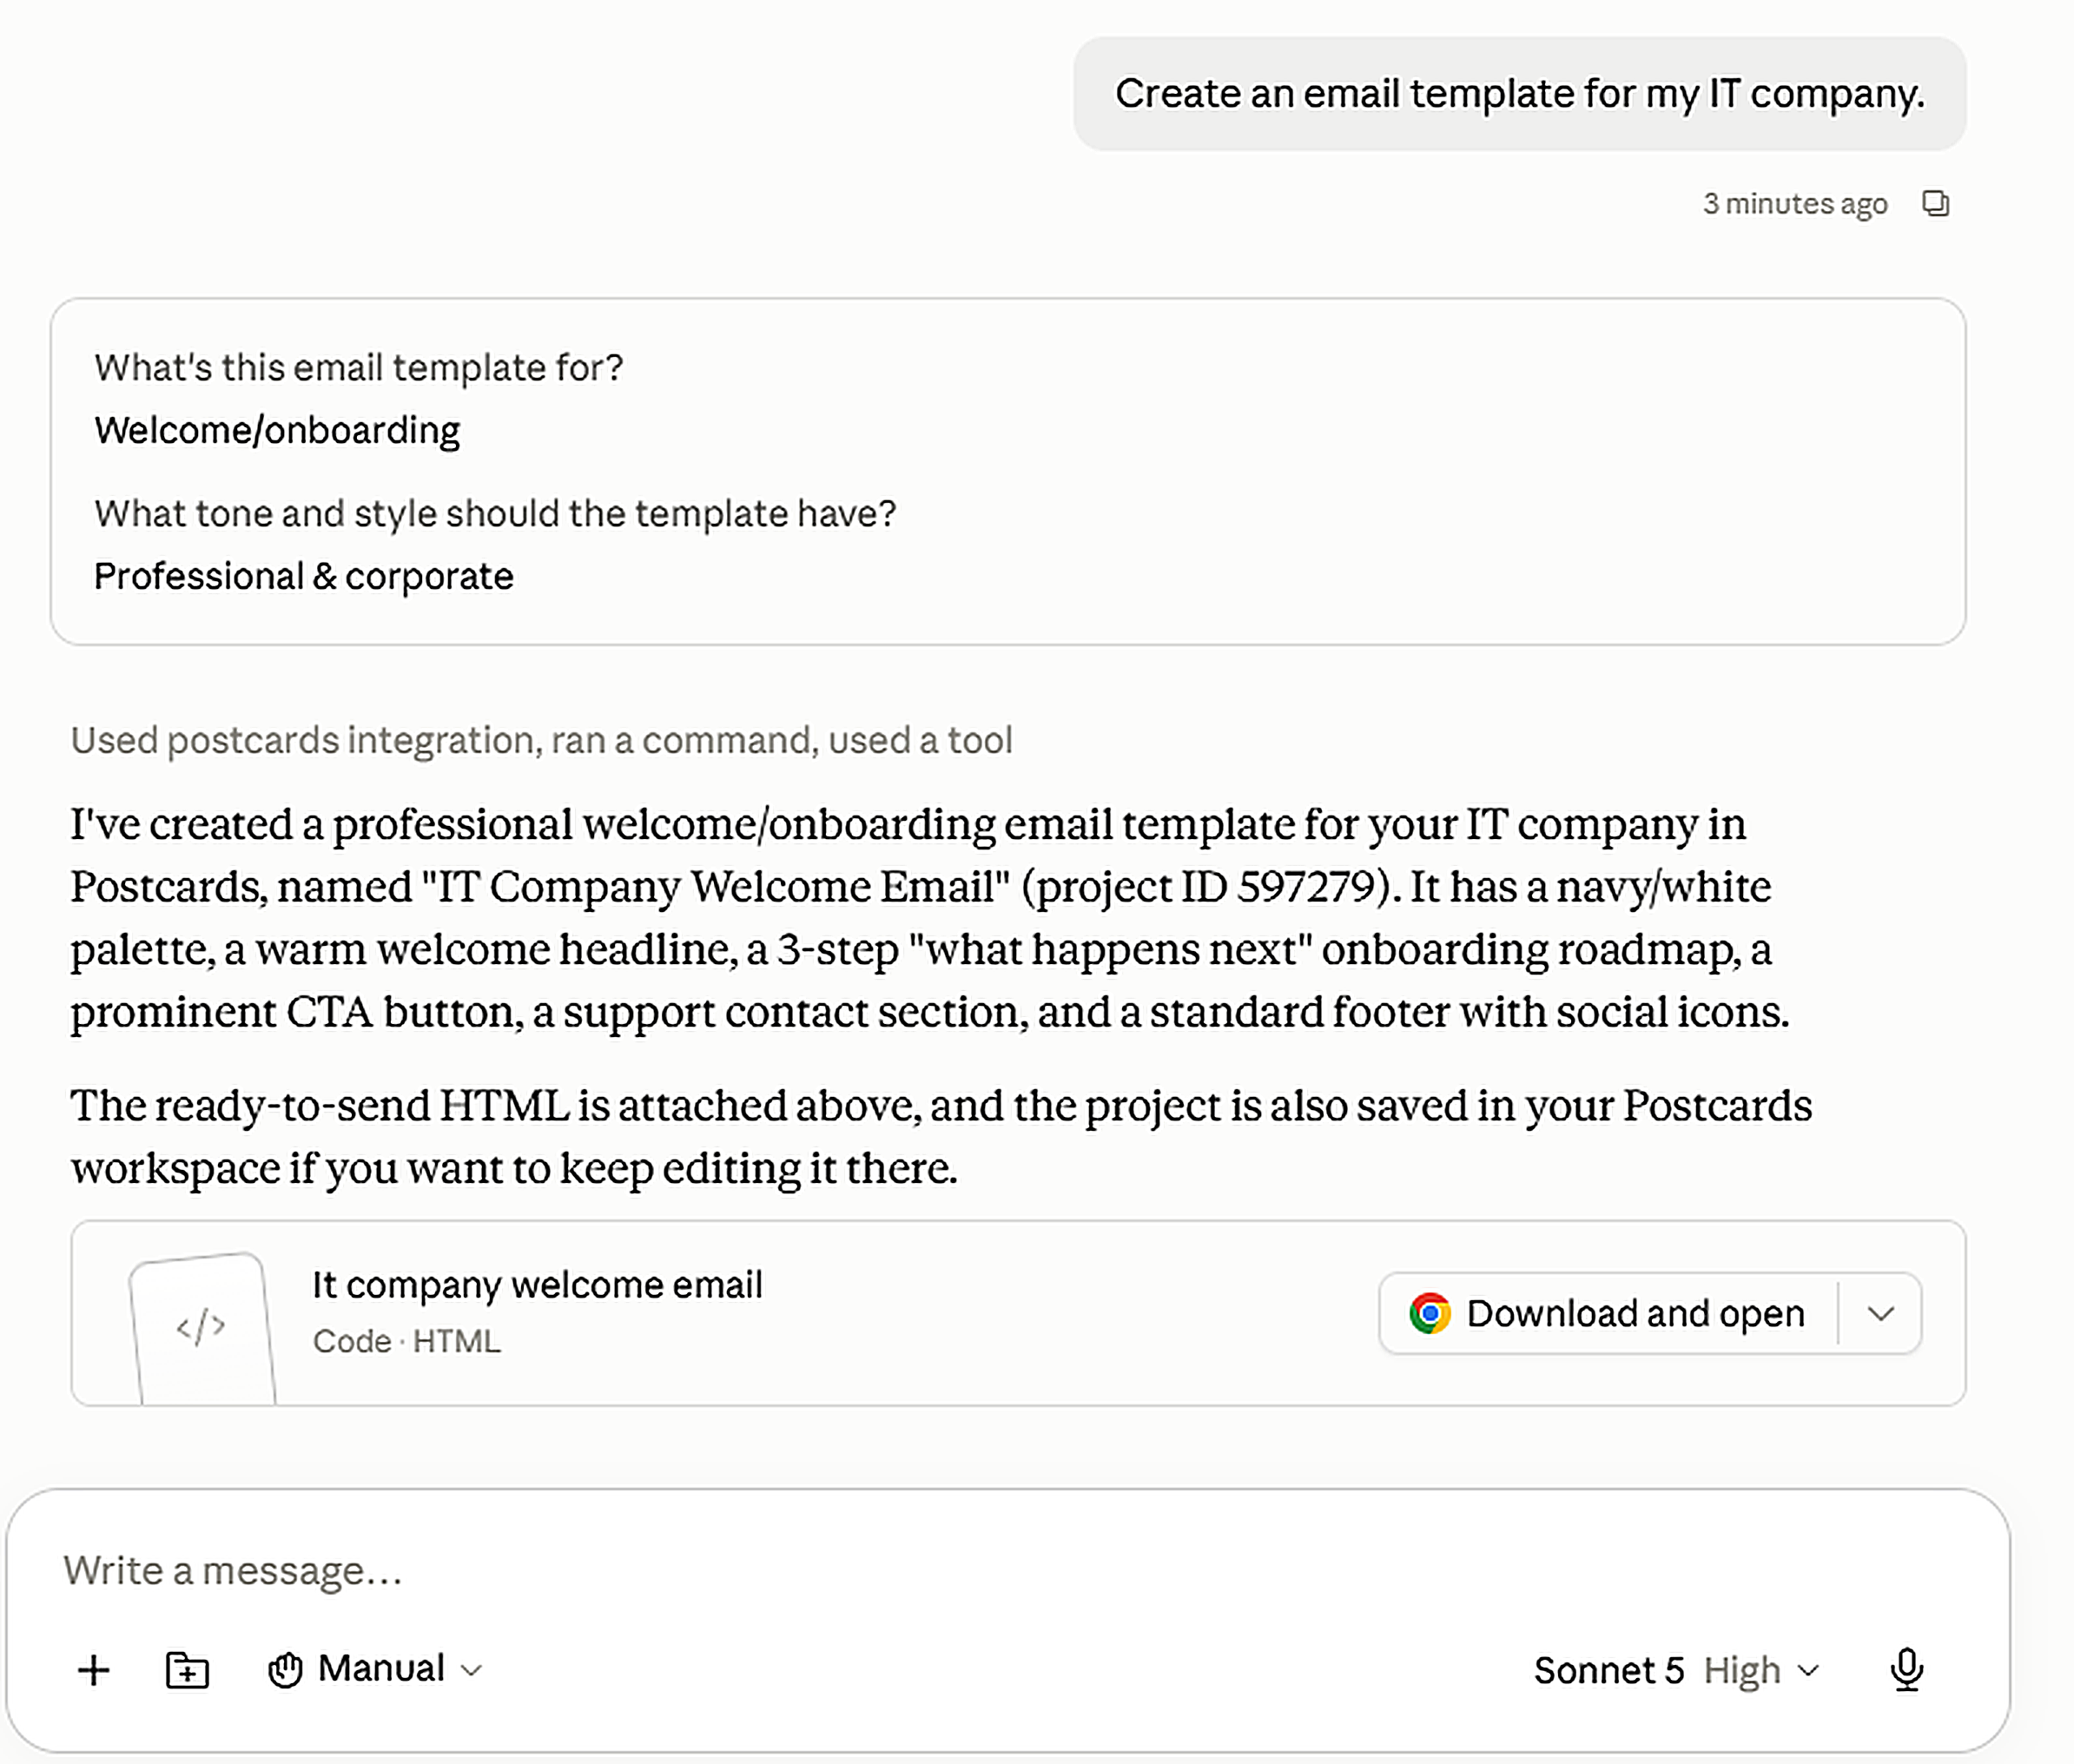Expand the Download and open options chevron
Screen dimensions: 2074x1764
1880,1313
